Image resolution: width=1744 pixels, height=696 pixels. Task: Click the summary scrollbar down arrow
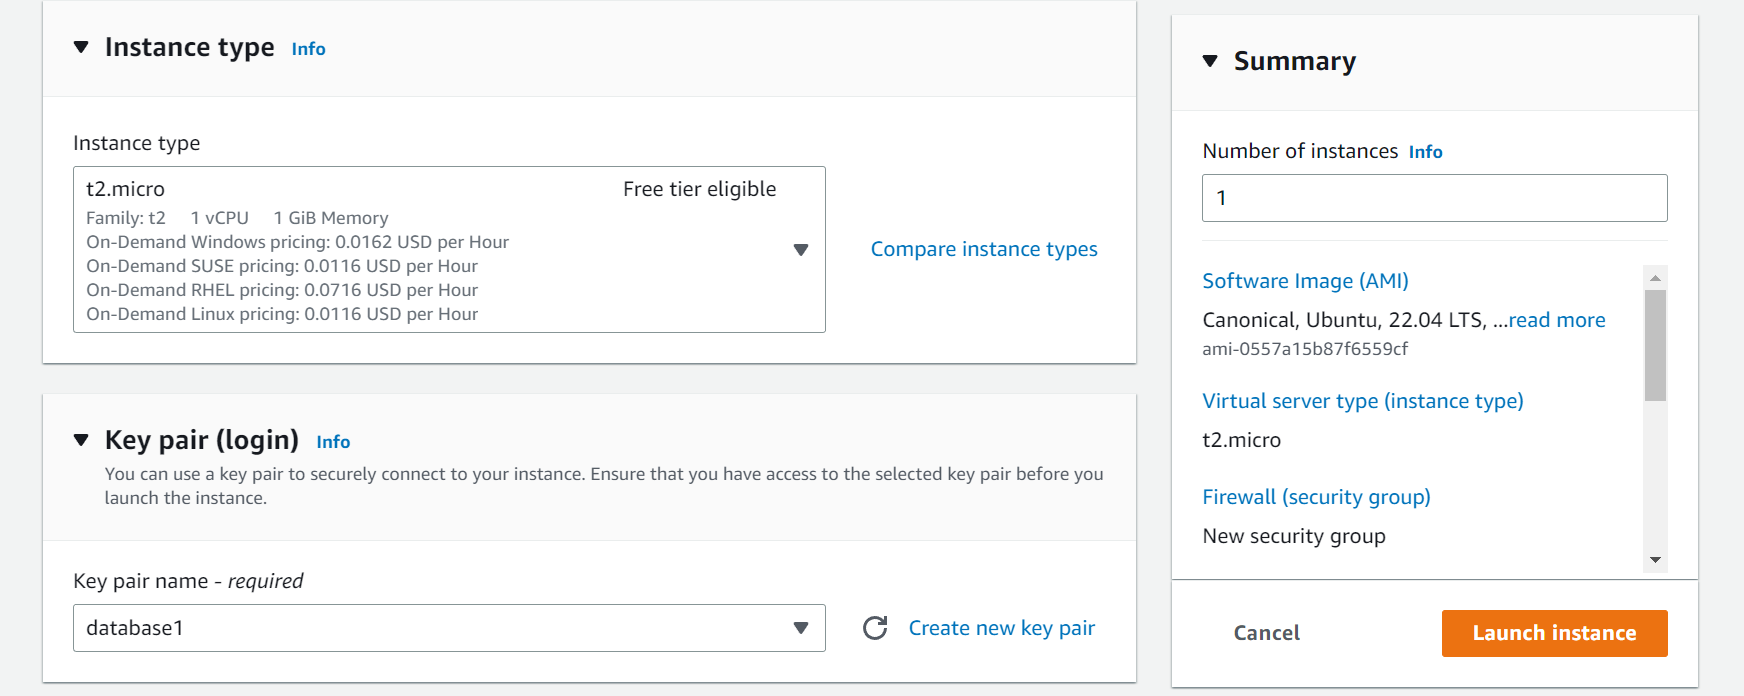pos(1655,560)
